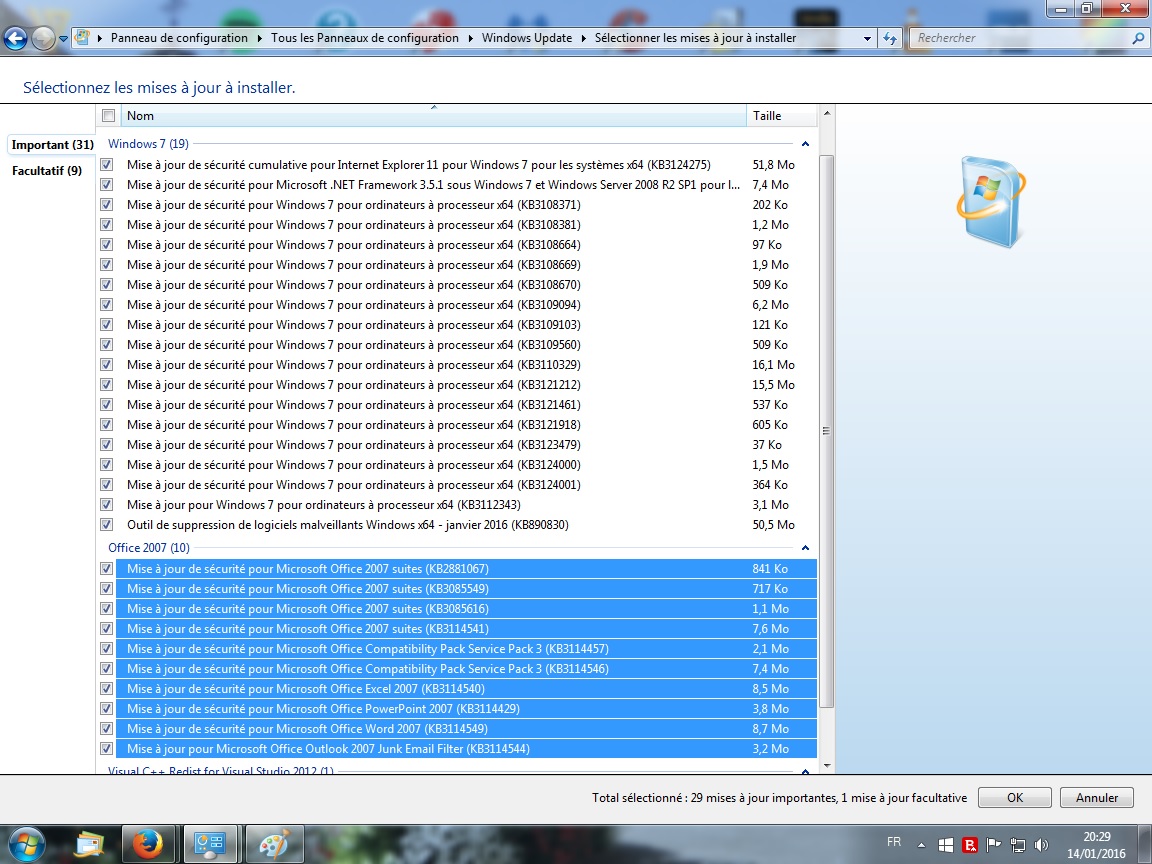1152x864 pixels.
Task: Switch to the Facultatif (9) tab
Action: (47, 170)
